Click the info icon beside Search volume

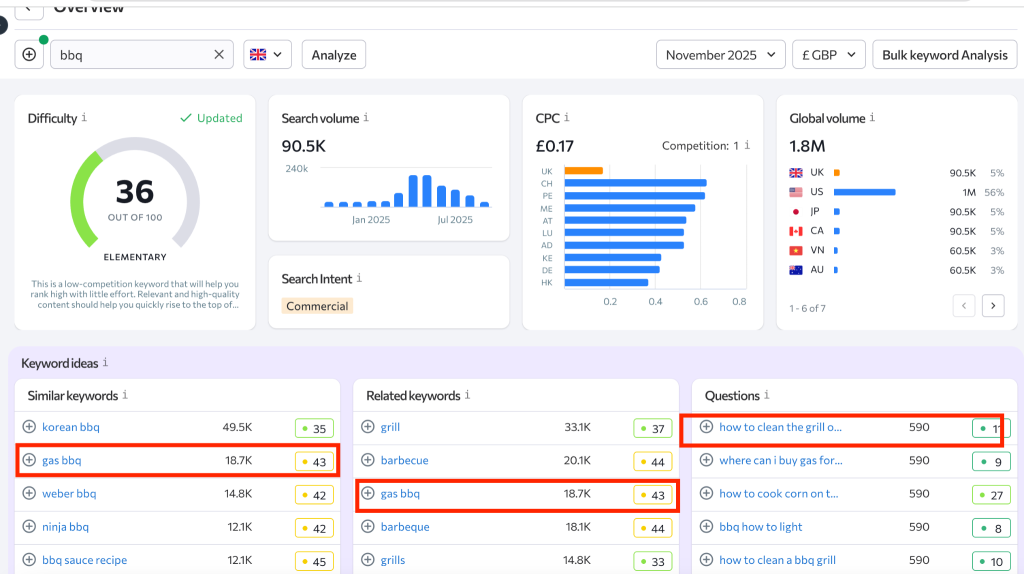366,118
